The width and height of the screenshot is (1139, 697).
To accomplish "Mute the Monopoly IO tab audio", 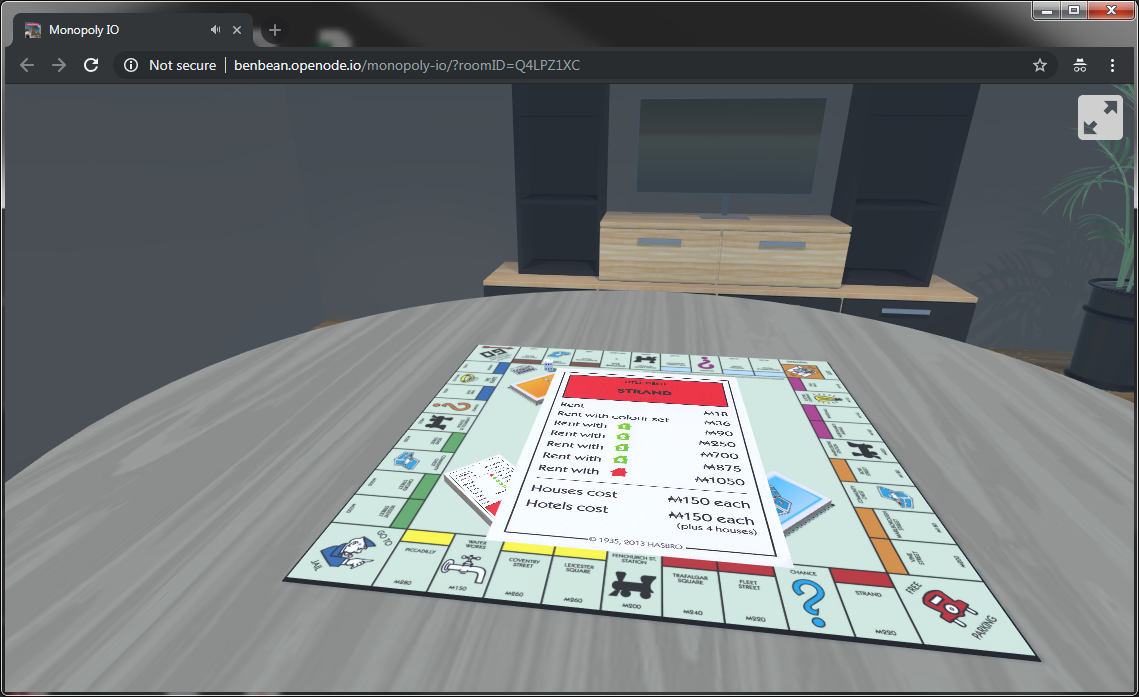I will [215, 30].
